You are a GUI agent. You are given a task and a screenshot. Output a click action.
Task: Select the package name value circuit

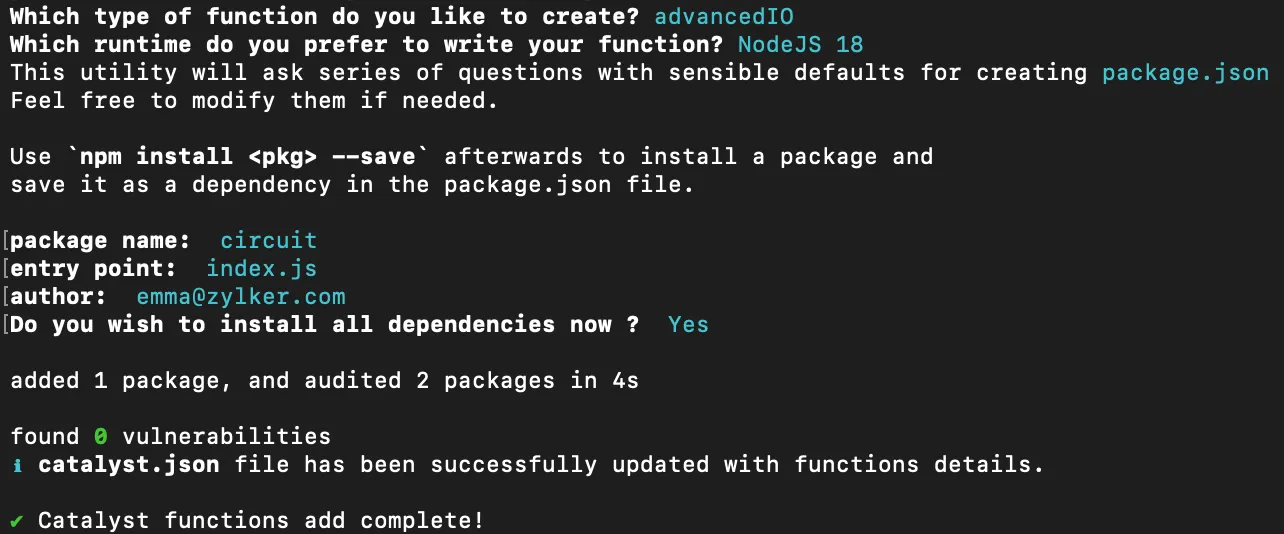268,241
